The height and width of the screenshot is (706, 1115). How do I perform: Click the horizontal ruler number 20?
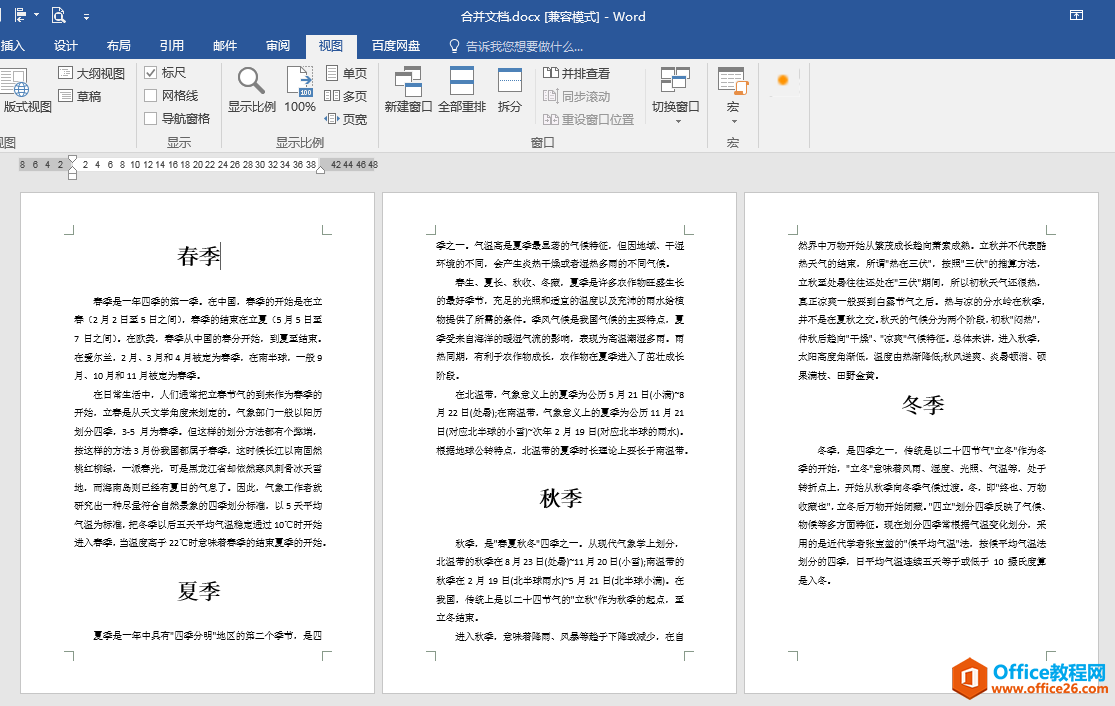click(198, 165)
